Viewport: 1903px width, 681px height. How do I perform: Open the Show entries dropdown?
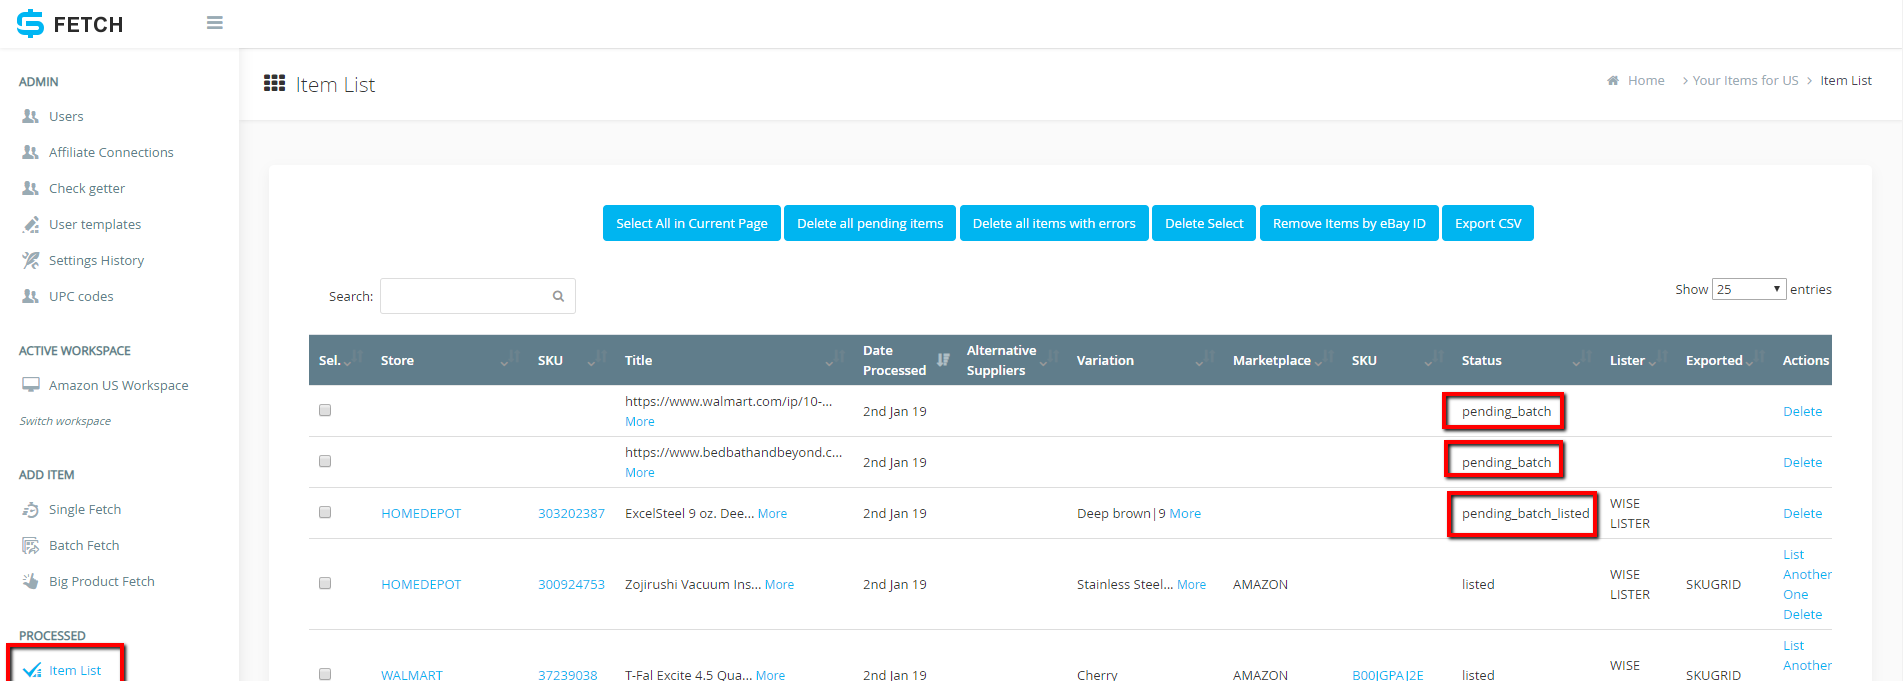pyautogui.click(x=1749, y=289)
